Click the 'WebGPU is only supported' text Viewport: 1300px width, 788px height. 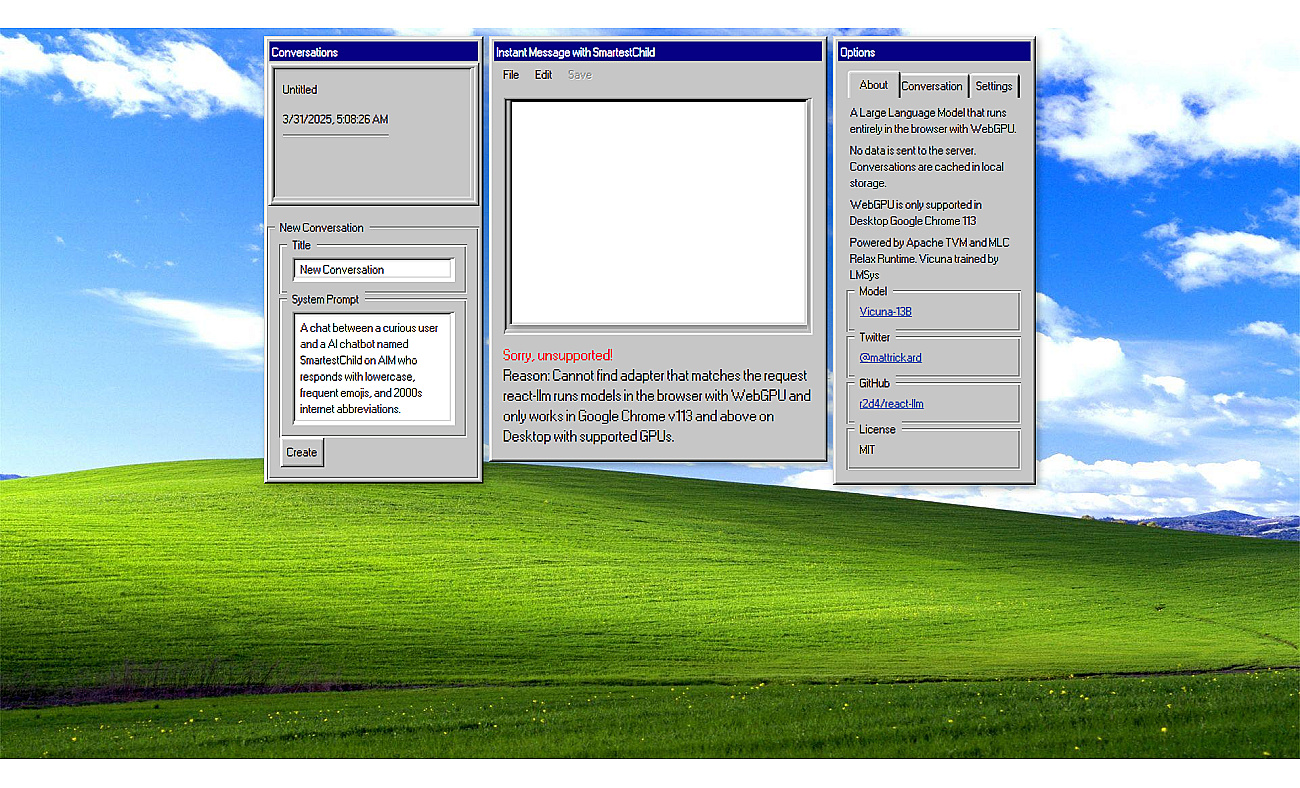[x=916, y=213]
